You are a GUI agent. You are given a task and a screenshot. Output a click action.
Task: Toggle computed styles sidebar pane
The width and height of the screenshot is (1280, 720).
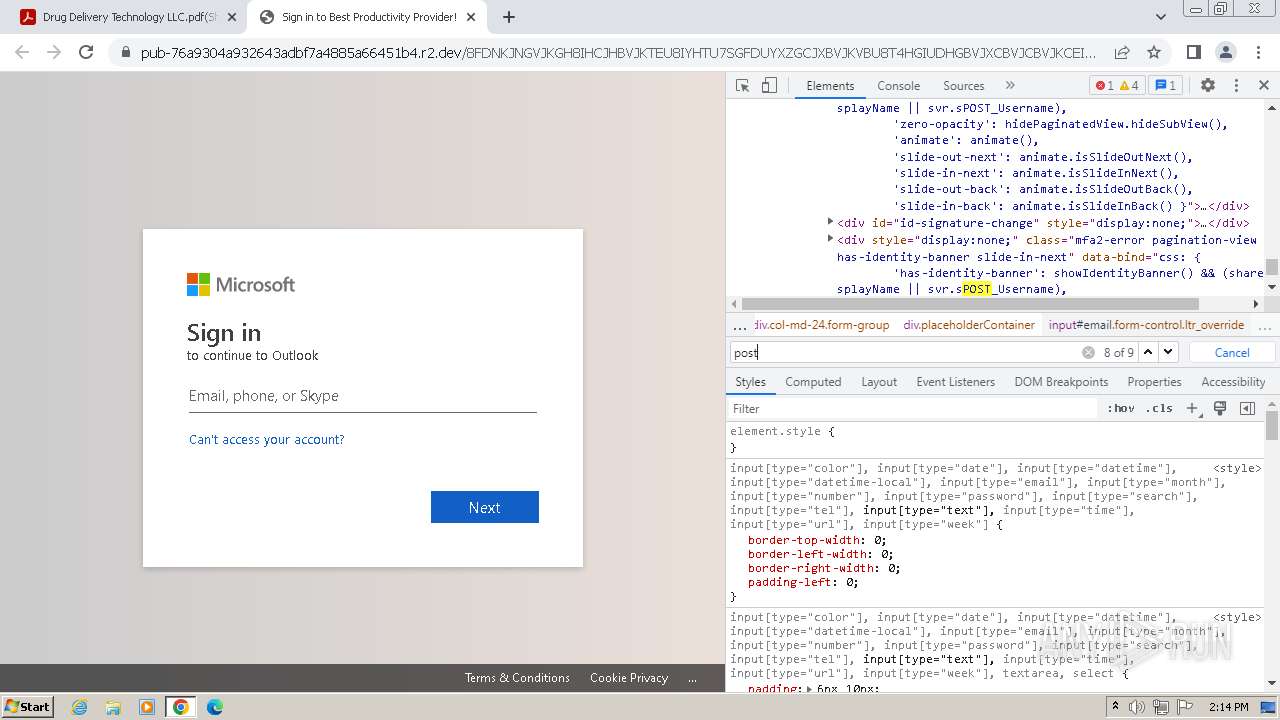click(1247, 408)
